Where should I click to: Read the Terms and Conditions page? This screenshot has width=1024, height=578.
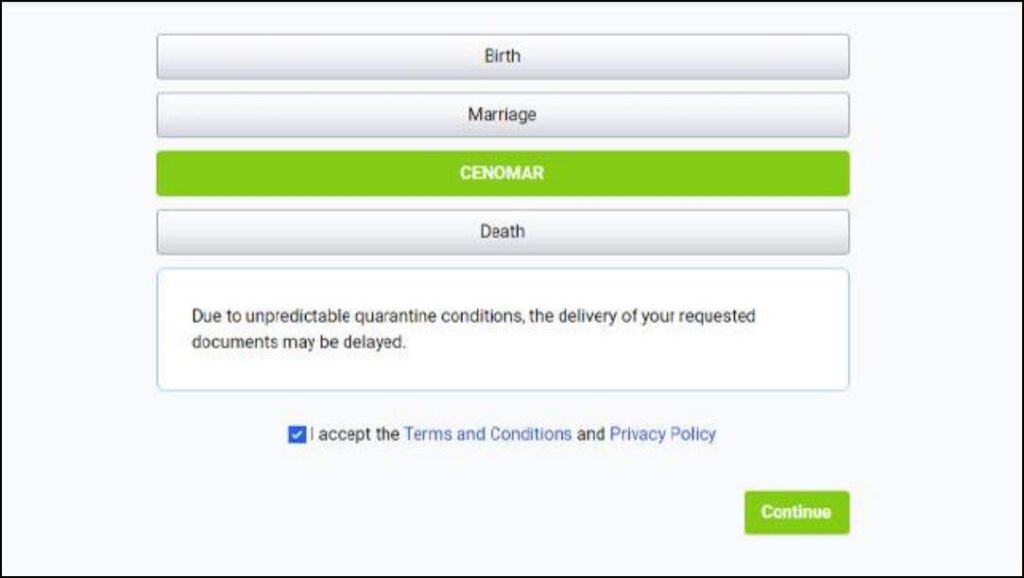click(488, 434)
